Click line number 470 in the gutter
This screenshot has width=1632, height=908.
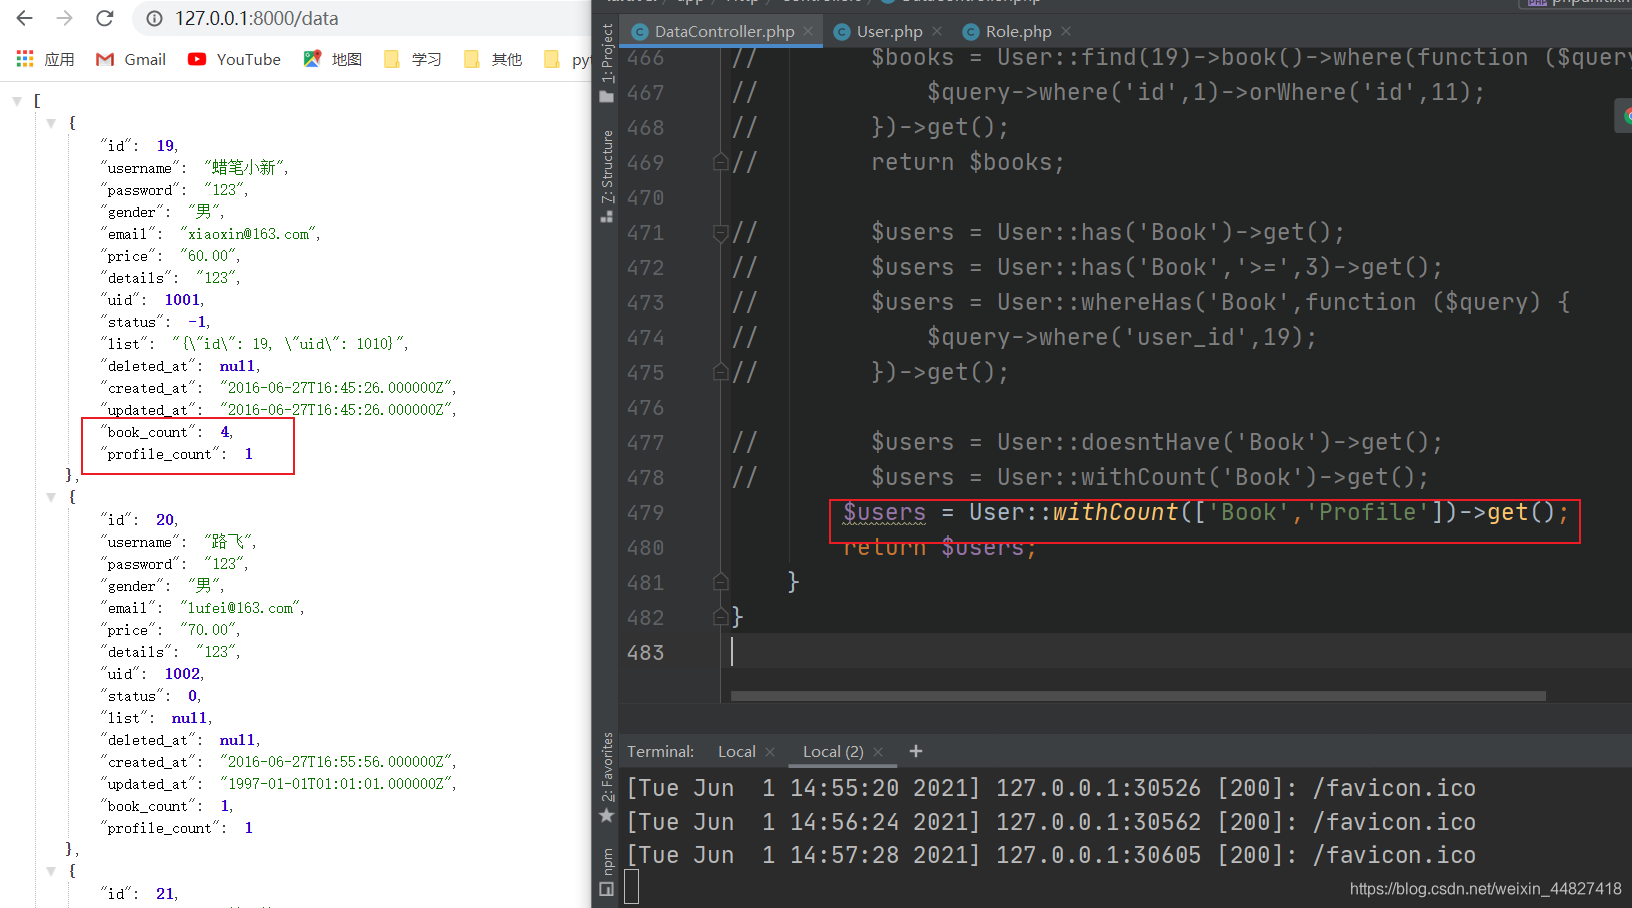[x=645, y=198]
